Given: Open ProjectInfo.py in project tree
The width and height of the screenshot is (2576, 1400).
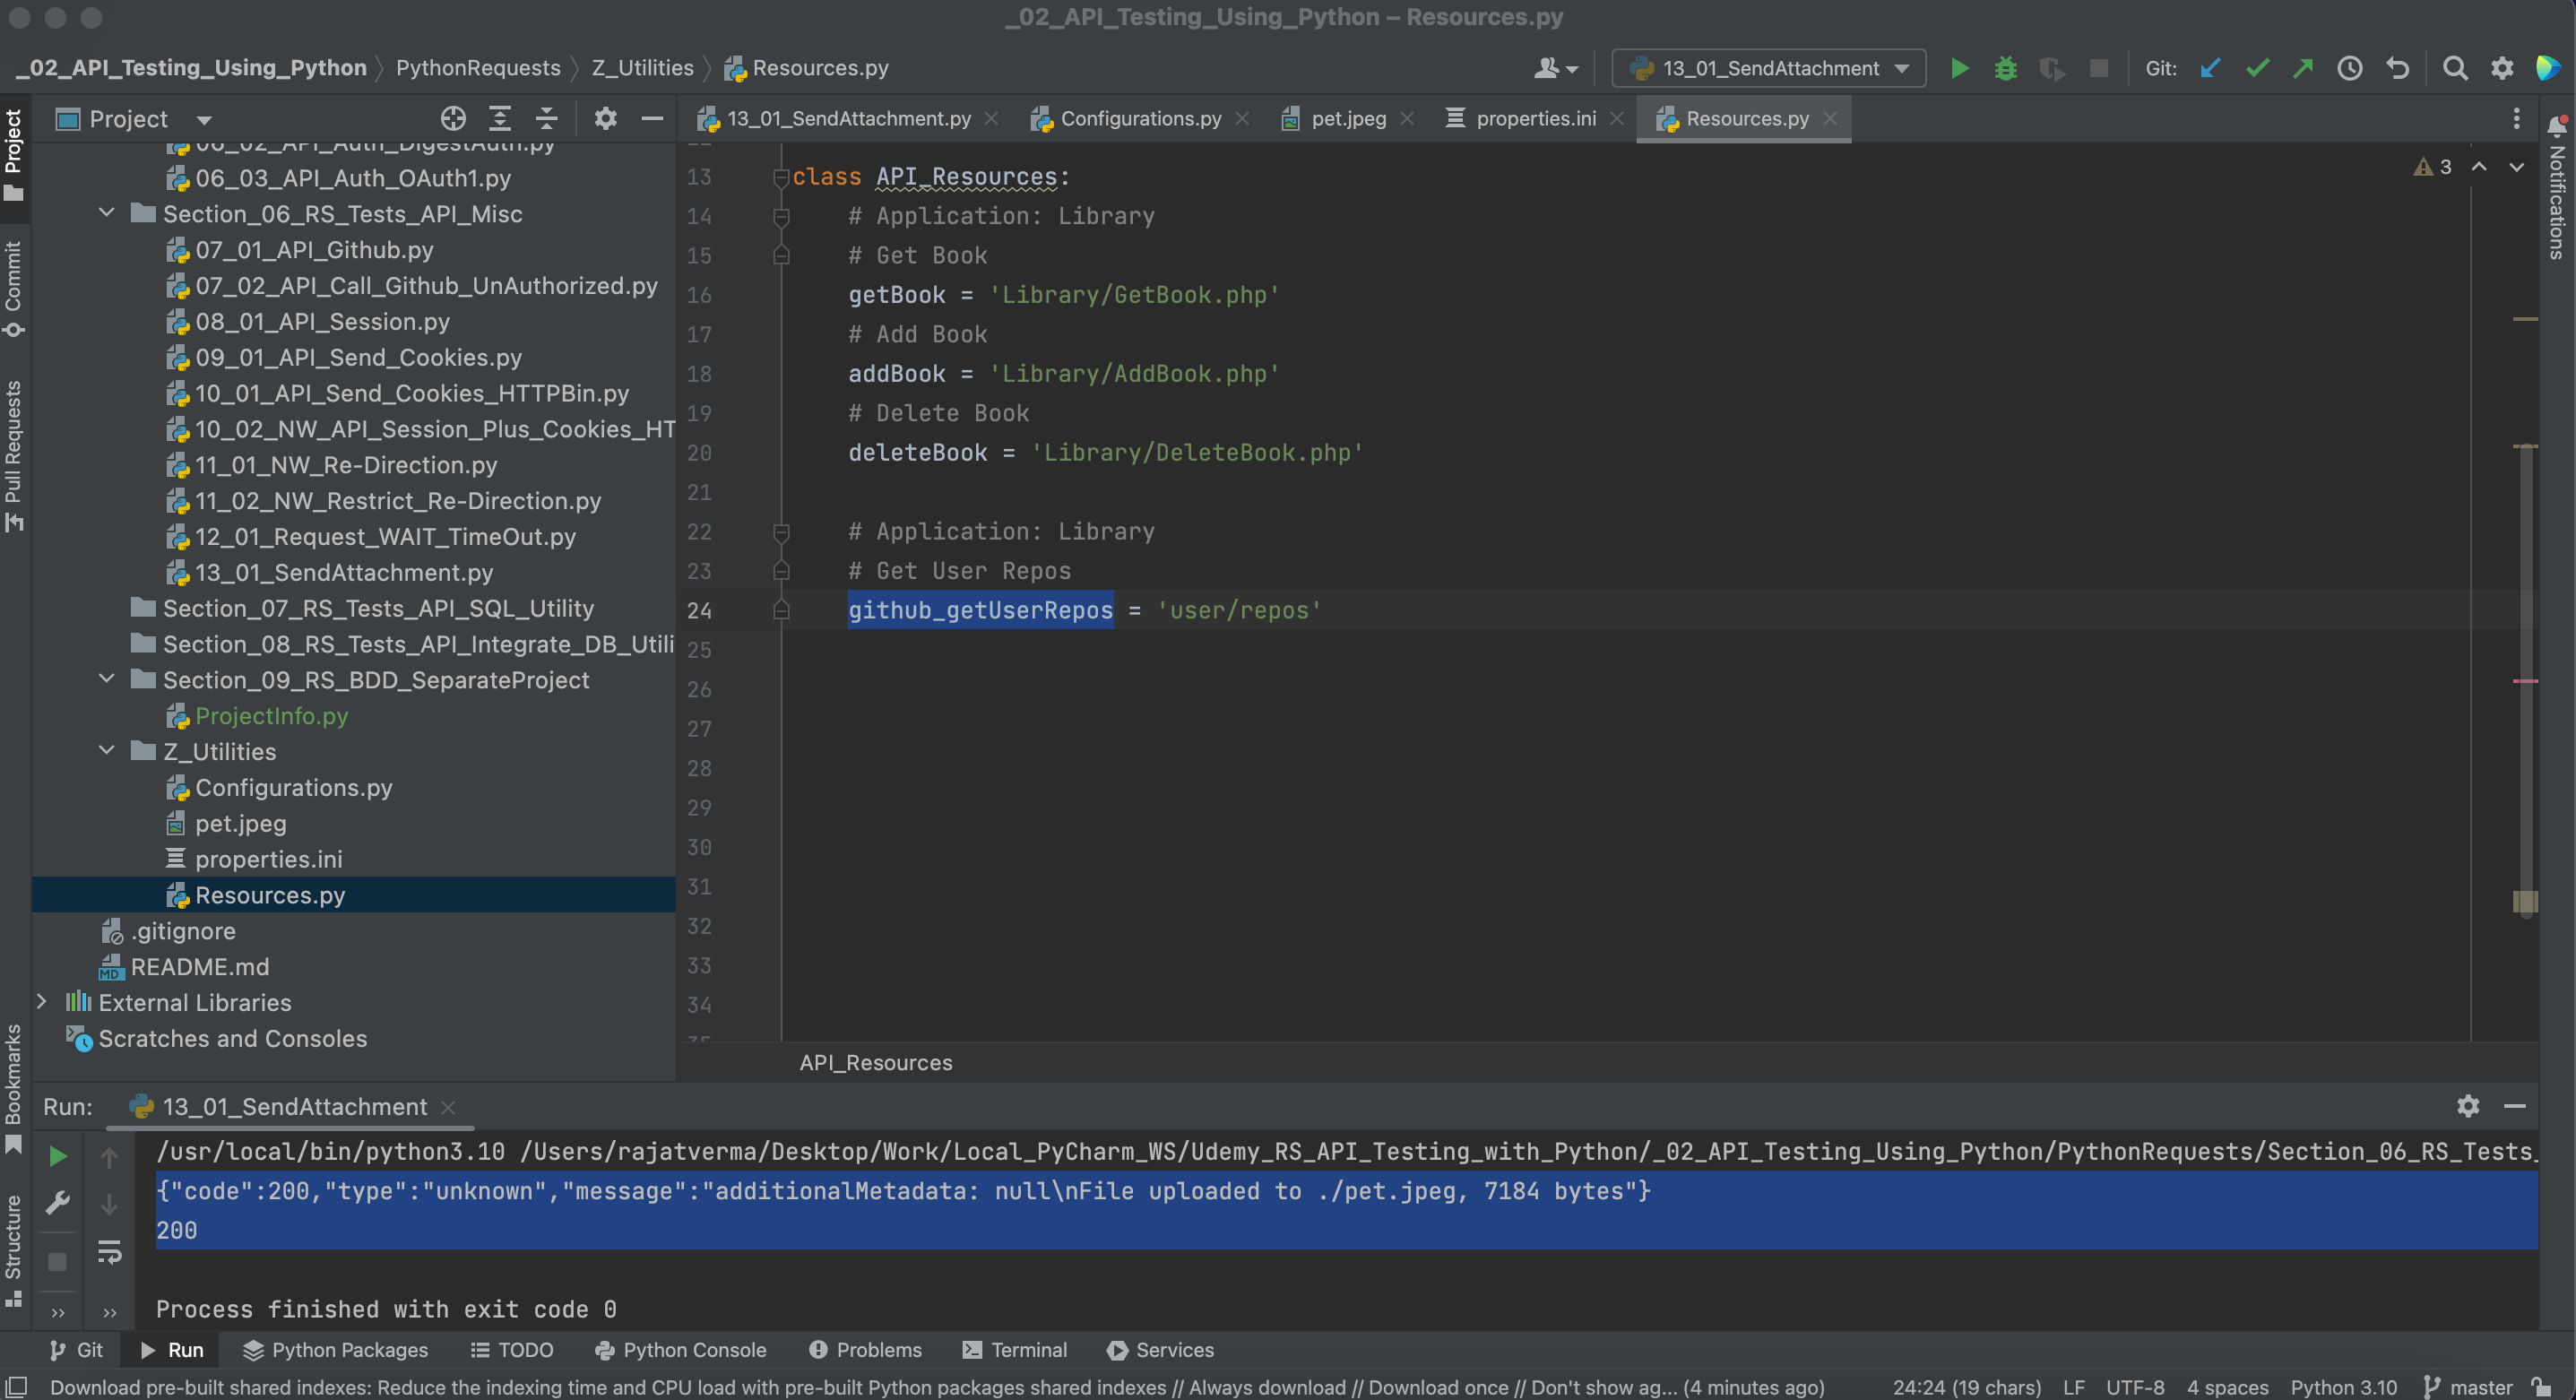Looking at the screenshot, I should point(271,715).
